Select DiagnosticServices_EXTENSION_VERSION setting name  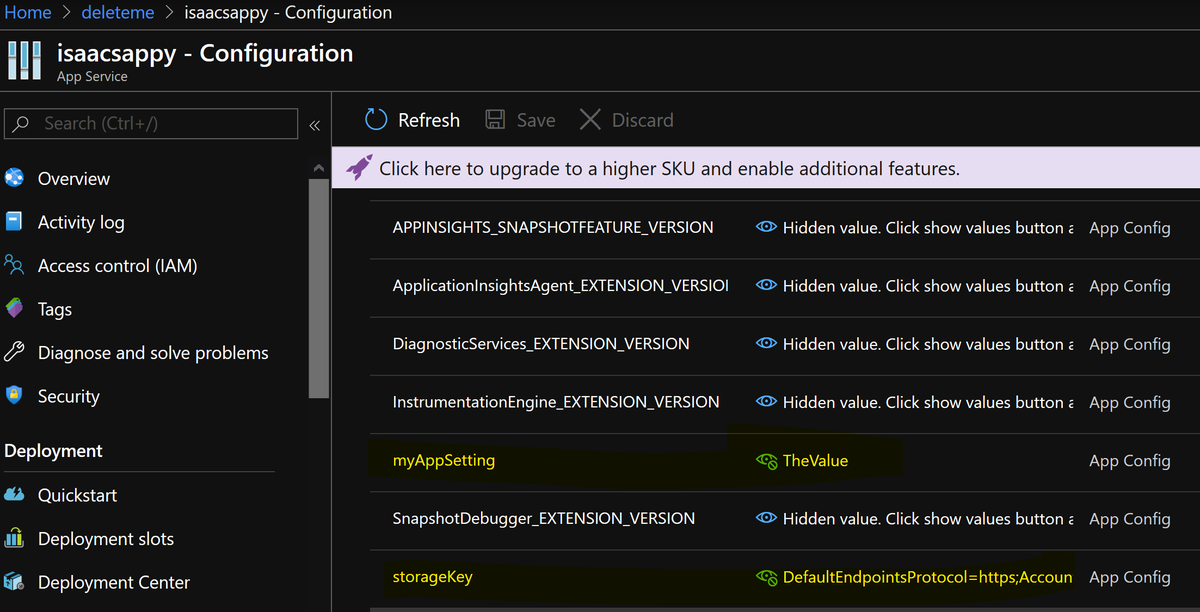click(541, 344)
